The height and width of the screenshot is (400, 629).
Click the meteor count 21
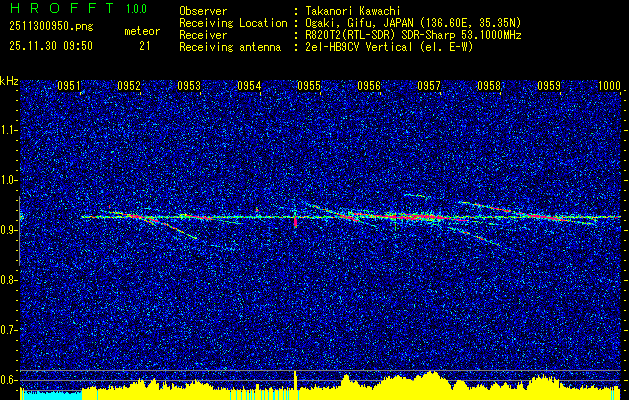[x=145, y=46]
